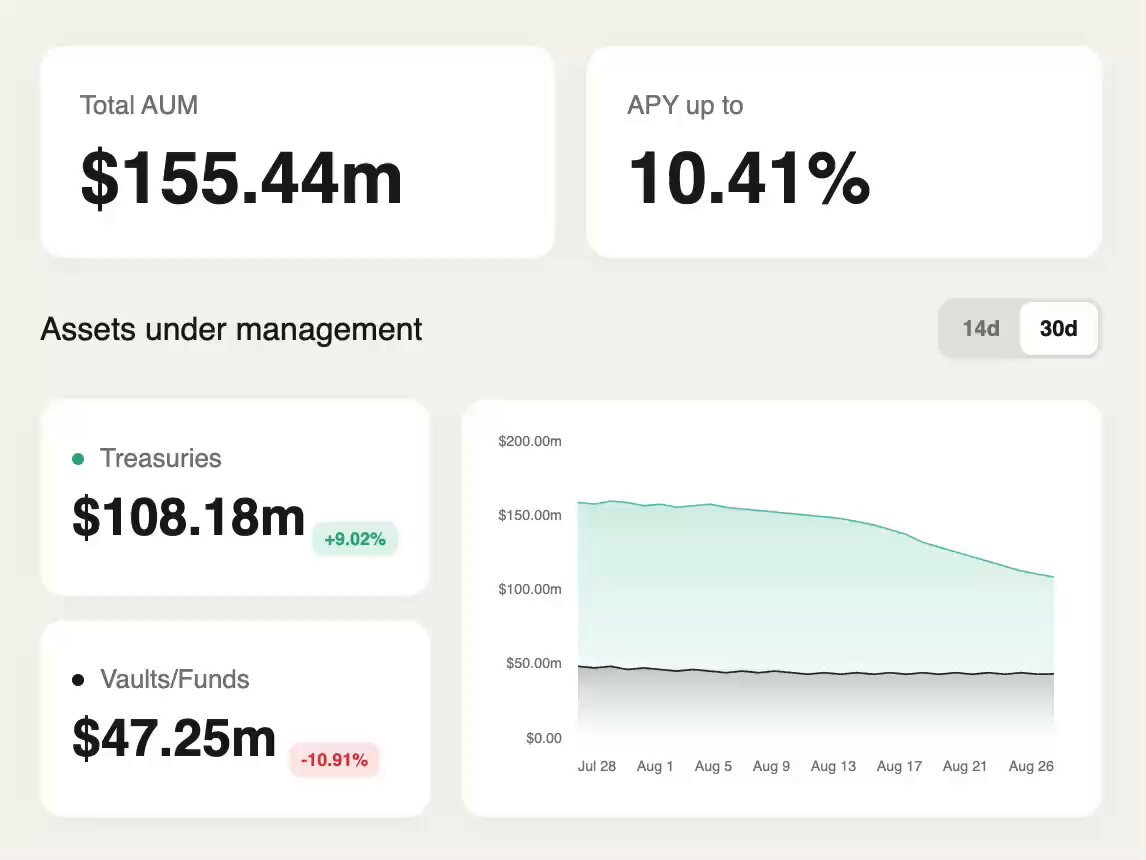Switch chart range to 14d
The image size is (1146, 860).
point(981,329)
